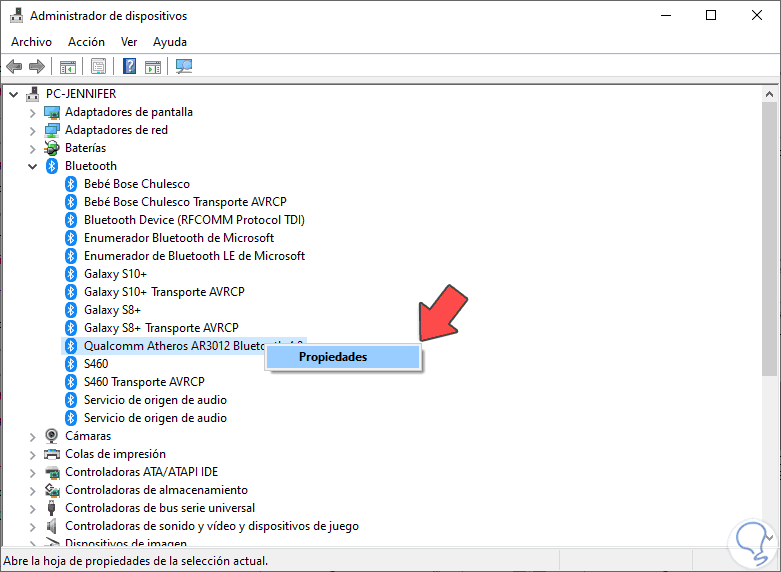Expand Controladoras ATA/ATAPI IDE
Image resolution: width=781 pixels, height=572 pixels.
point(32,472)
